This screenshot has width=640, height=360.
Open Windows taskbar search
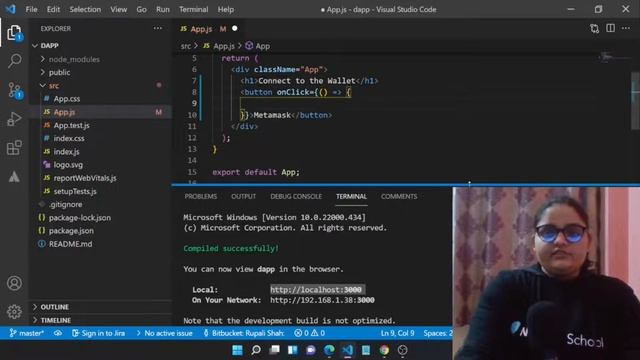coord(256,350)
